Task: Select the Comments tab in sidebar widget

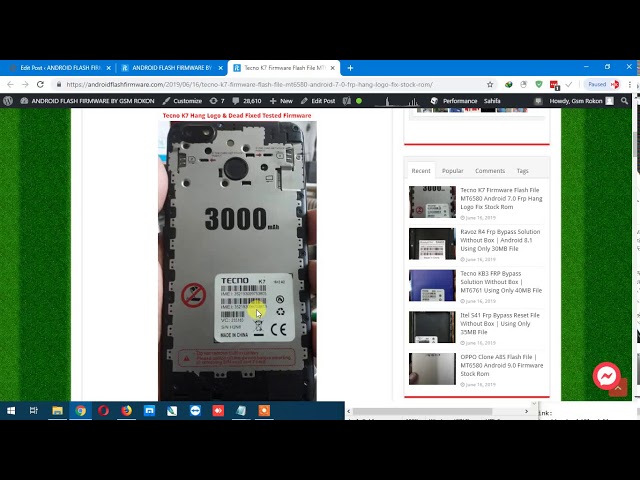Action: pyautogui.click(x=490, y=171)
